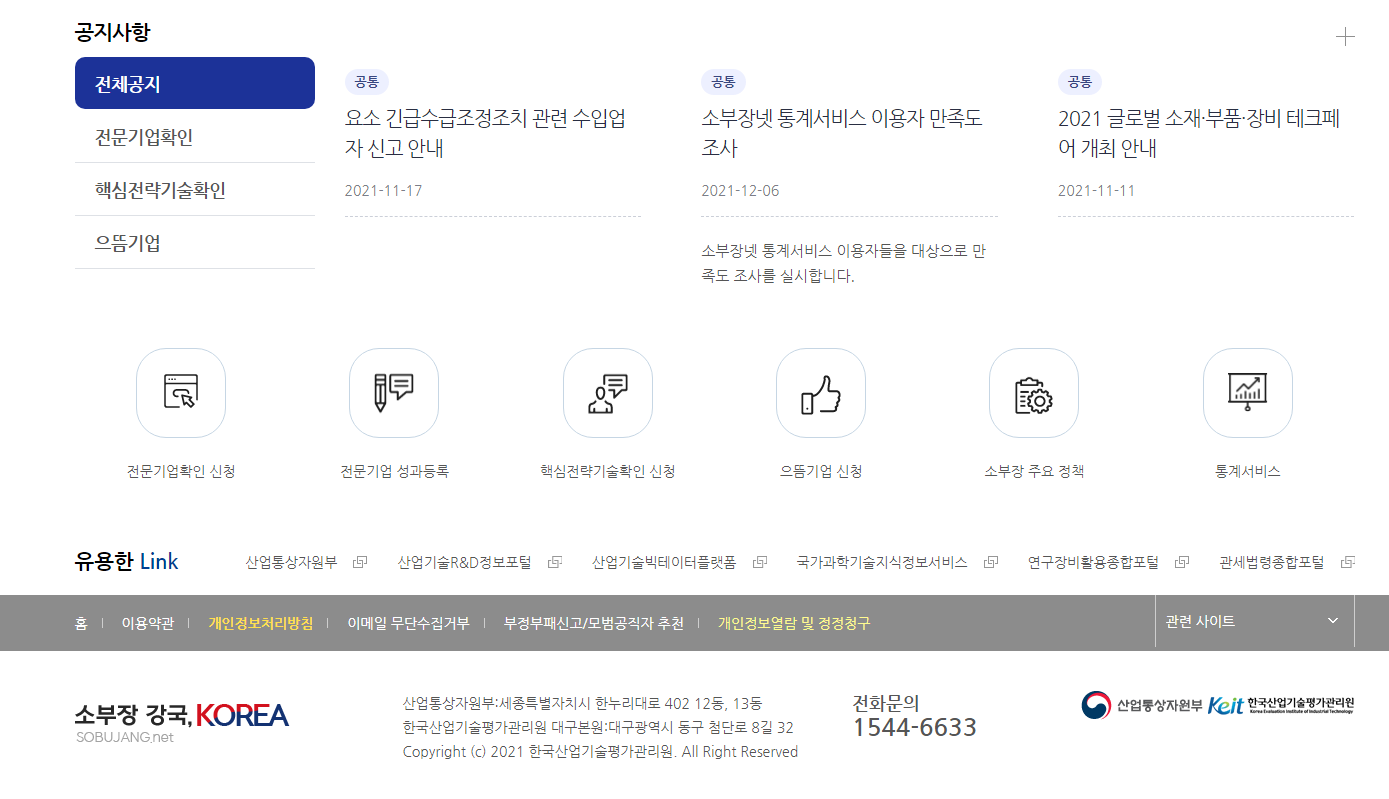
Task: Click the 통계서비스 label
Action: click(1248, 471)
